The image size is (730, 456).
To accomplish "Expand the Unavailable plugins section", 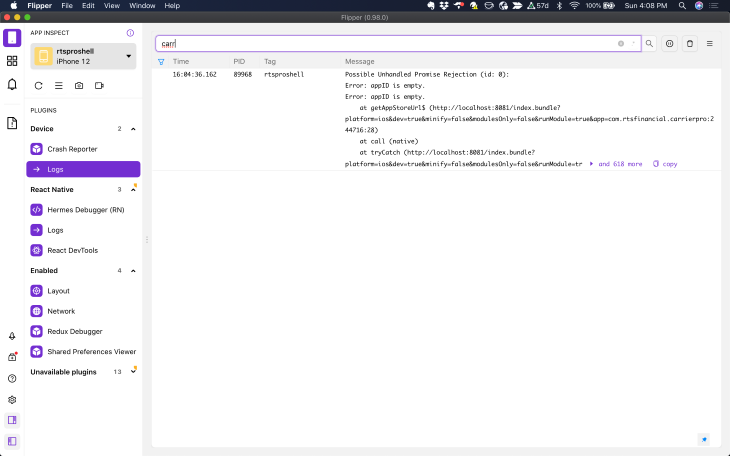I will pos(133,372).
